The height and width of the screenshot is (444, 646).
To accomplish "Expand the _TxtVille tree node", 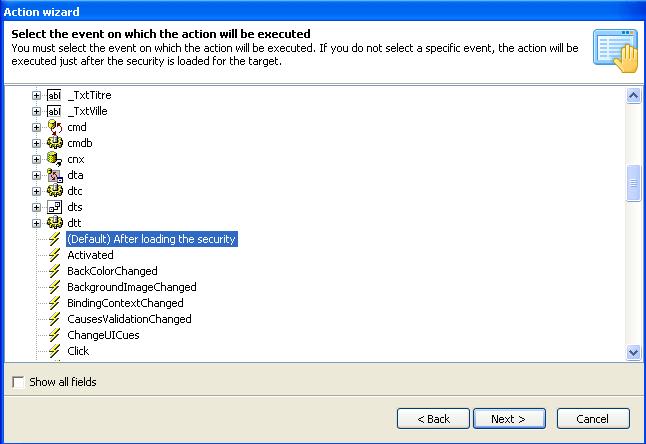I will 37,111.
